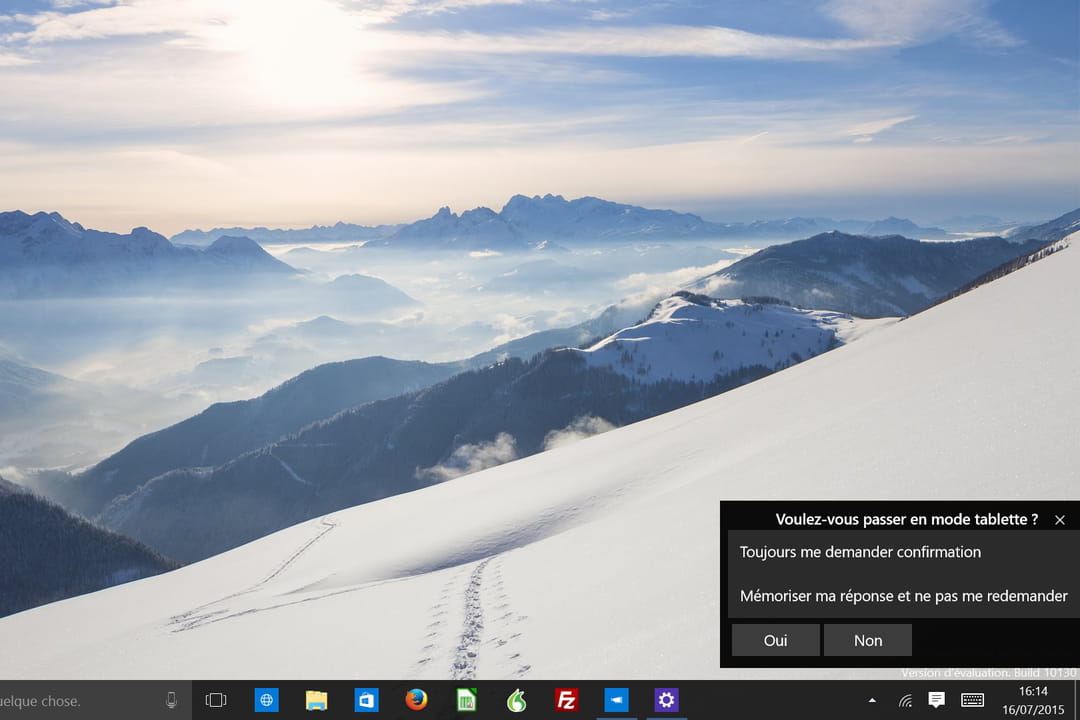This screenshot has height=720, width=1080.
Task: Click Oui to enable tablet mode
Action: pos(775,640)
